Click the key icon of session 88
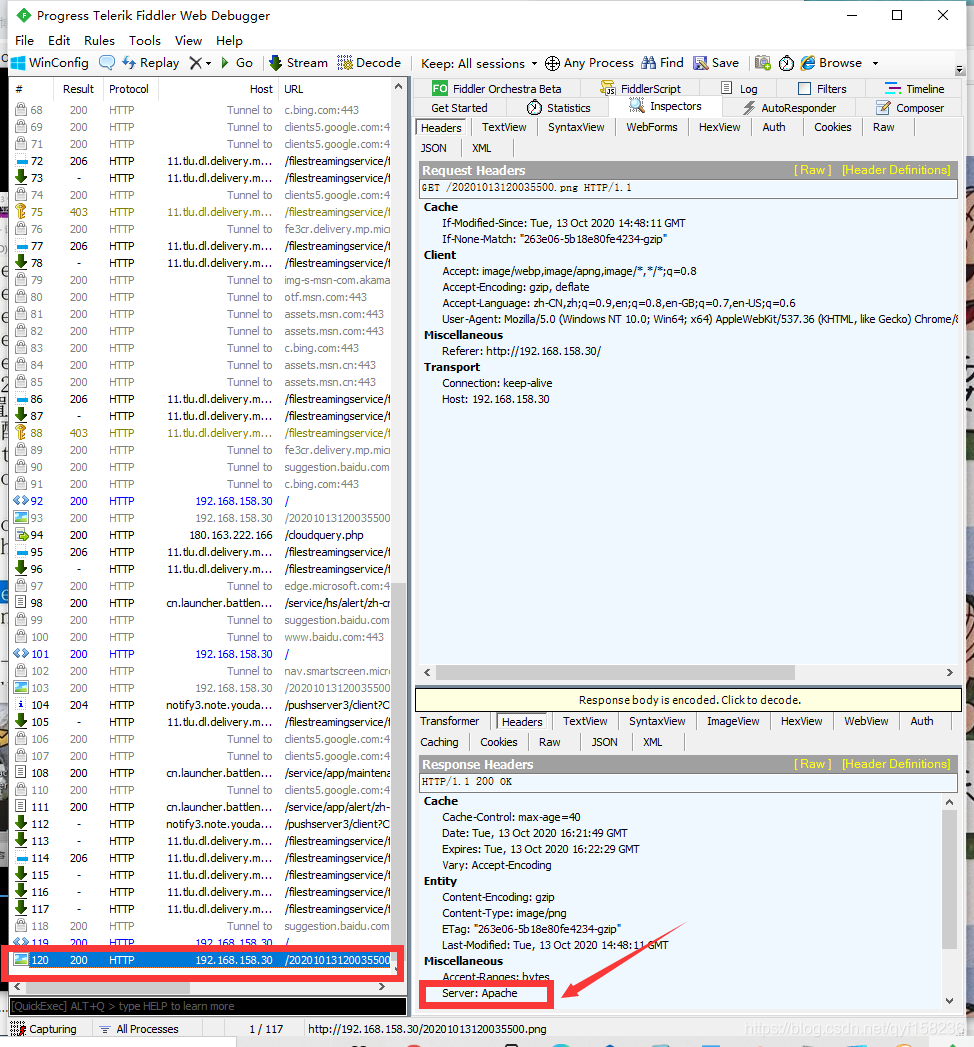974x1047 pixels. tap(21, 433)
